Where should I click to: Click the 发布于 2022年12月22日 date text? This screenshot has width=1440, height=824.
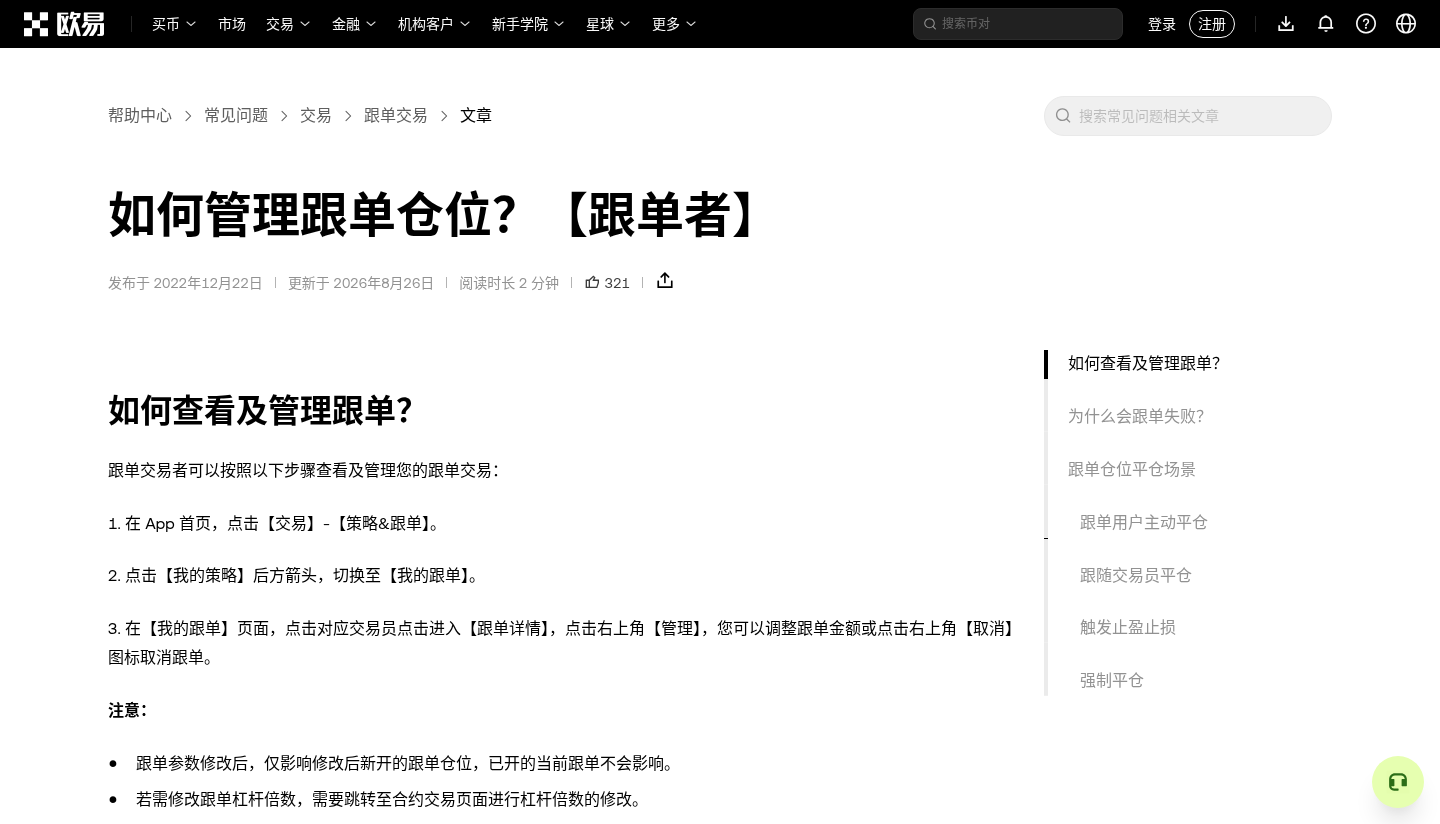pyautogui.click(x=185, y=283)
